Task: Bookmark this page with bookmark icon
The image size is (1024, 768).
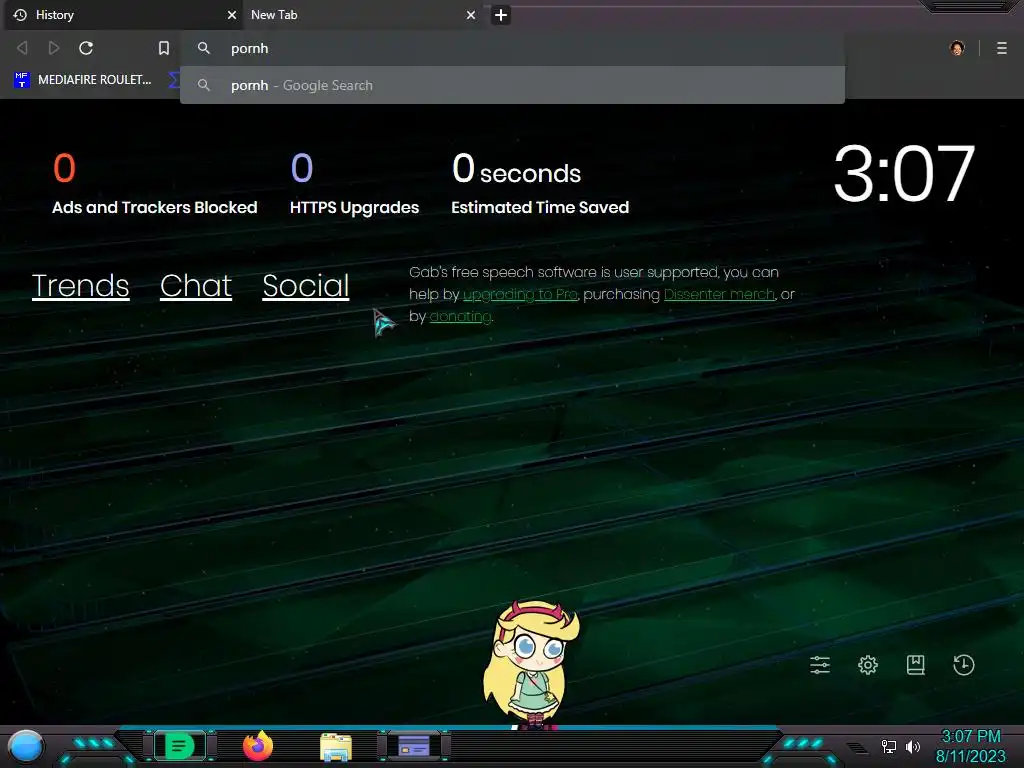Action: click(x=164, y=48)
